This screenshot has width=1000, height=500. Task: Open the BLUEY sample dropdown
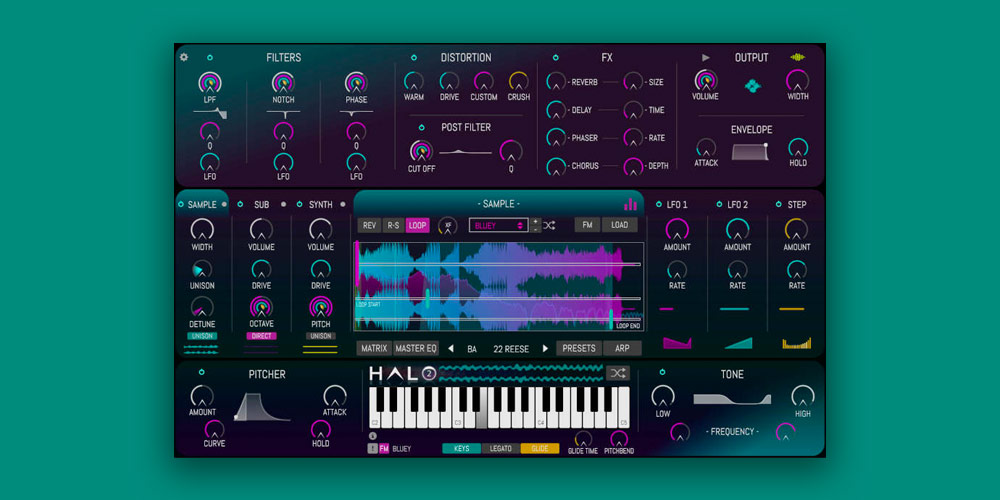point(497,226)
